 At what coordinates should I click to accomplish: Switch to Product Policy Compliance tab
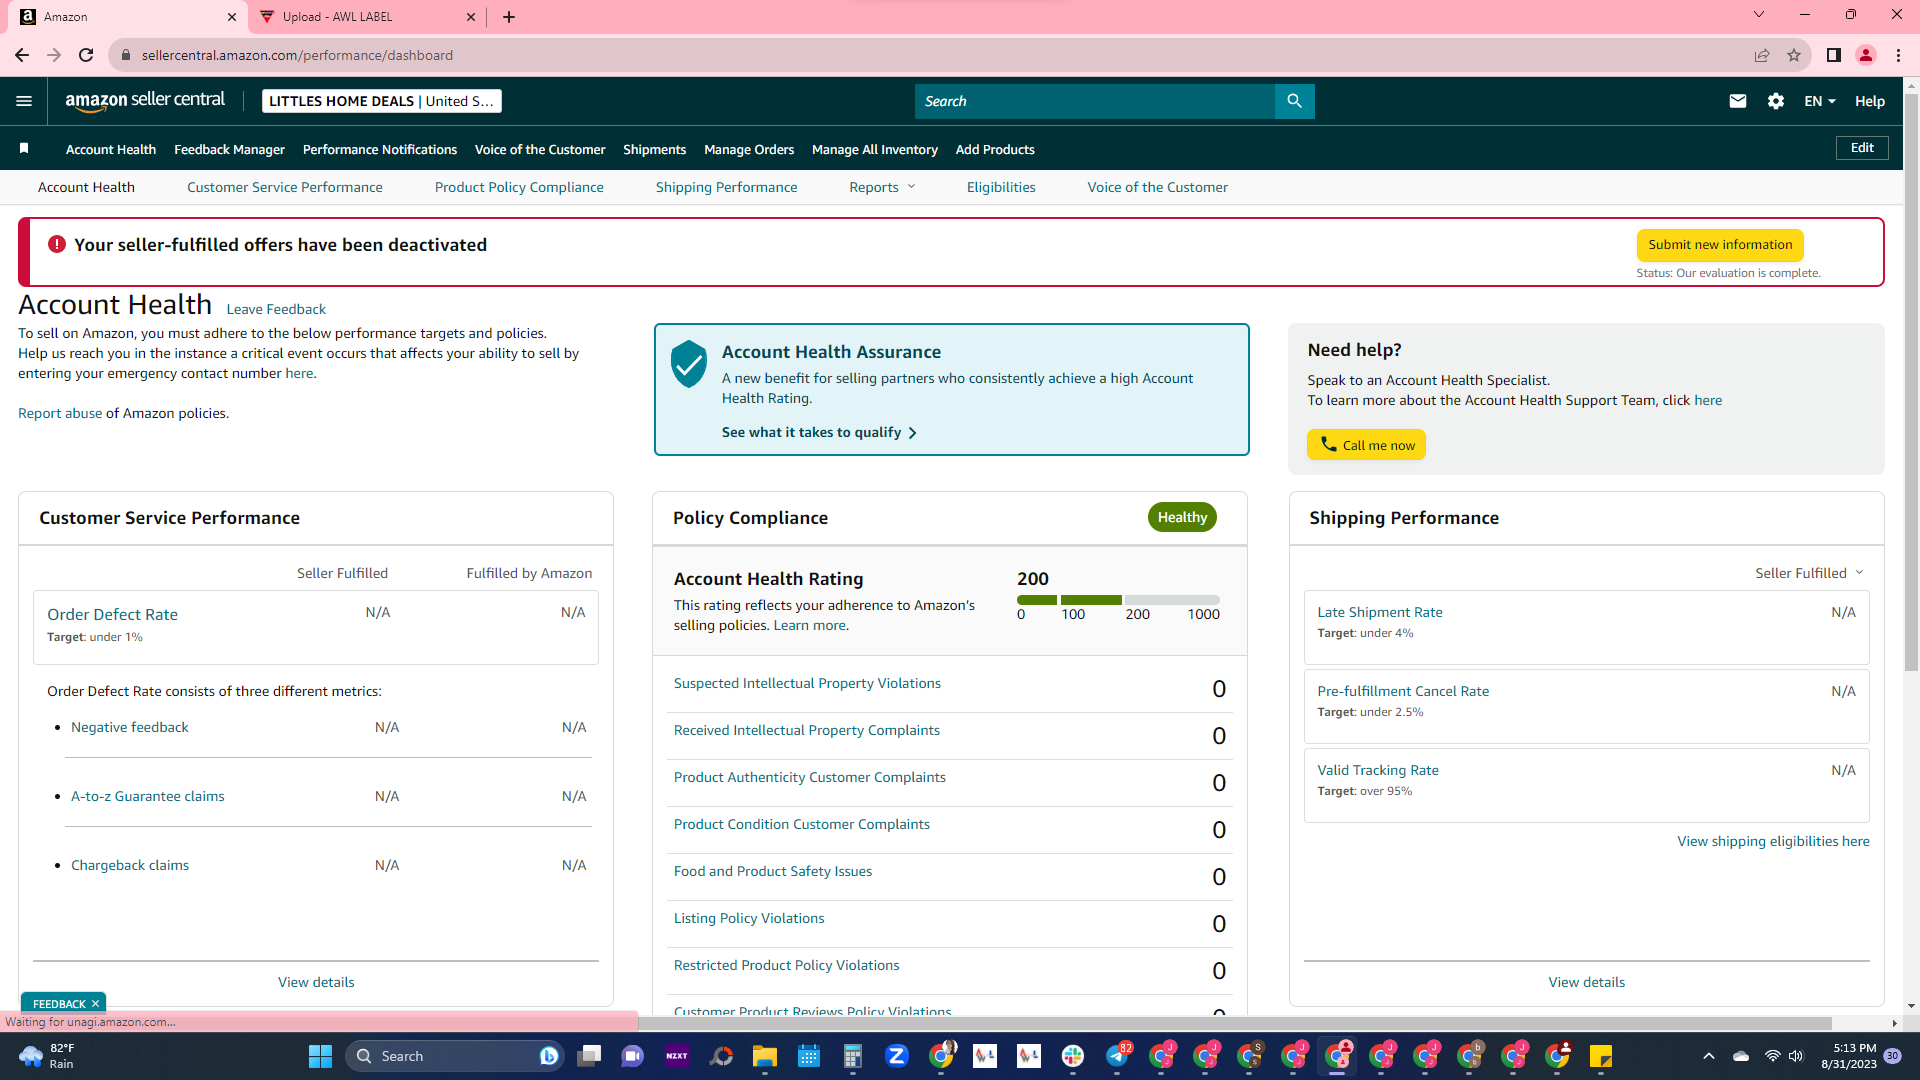(519, 187)
